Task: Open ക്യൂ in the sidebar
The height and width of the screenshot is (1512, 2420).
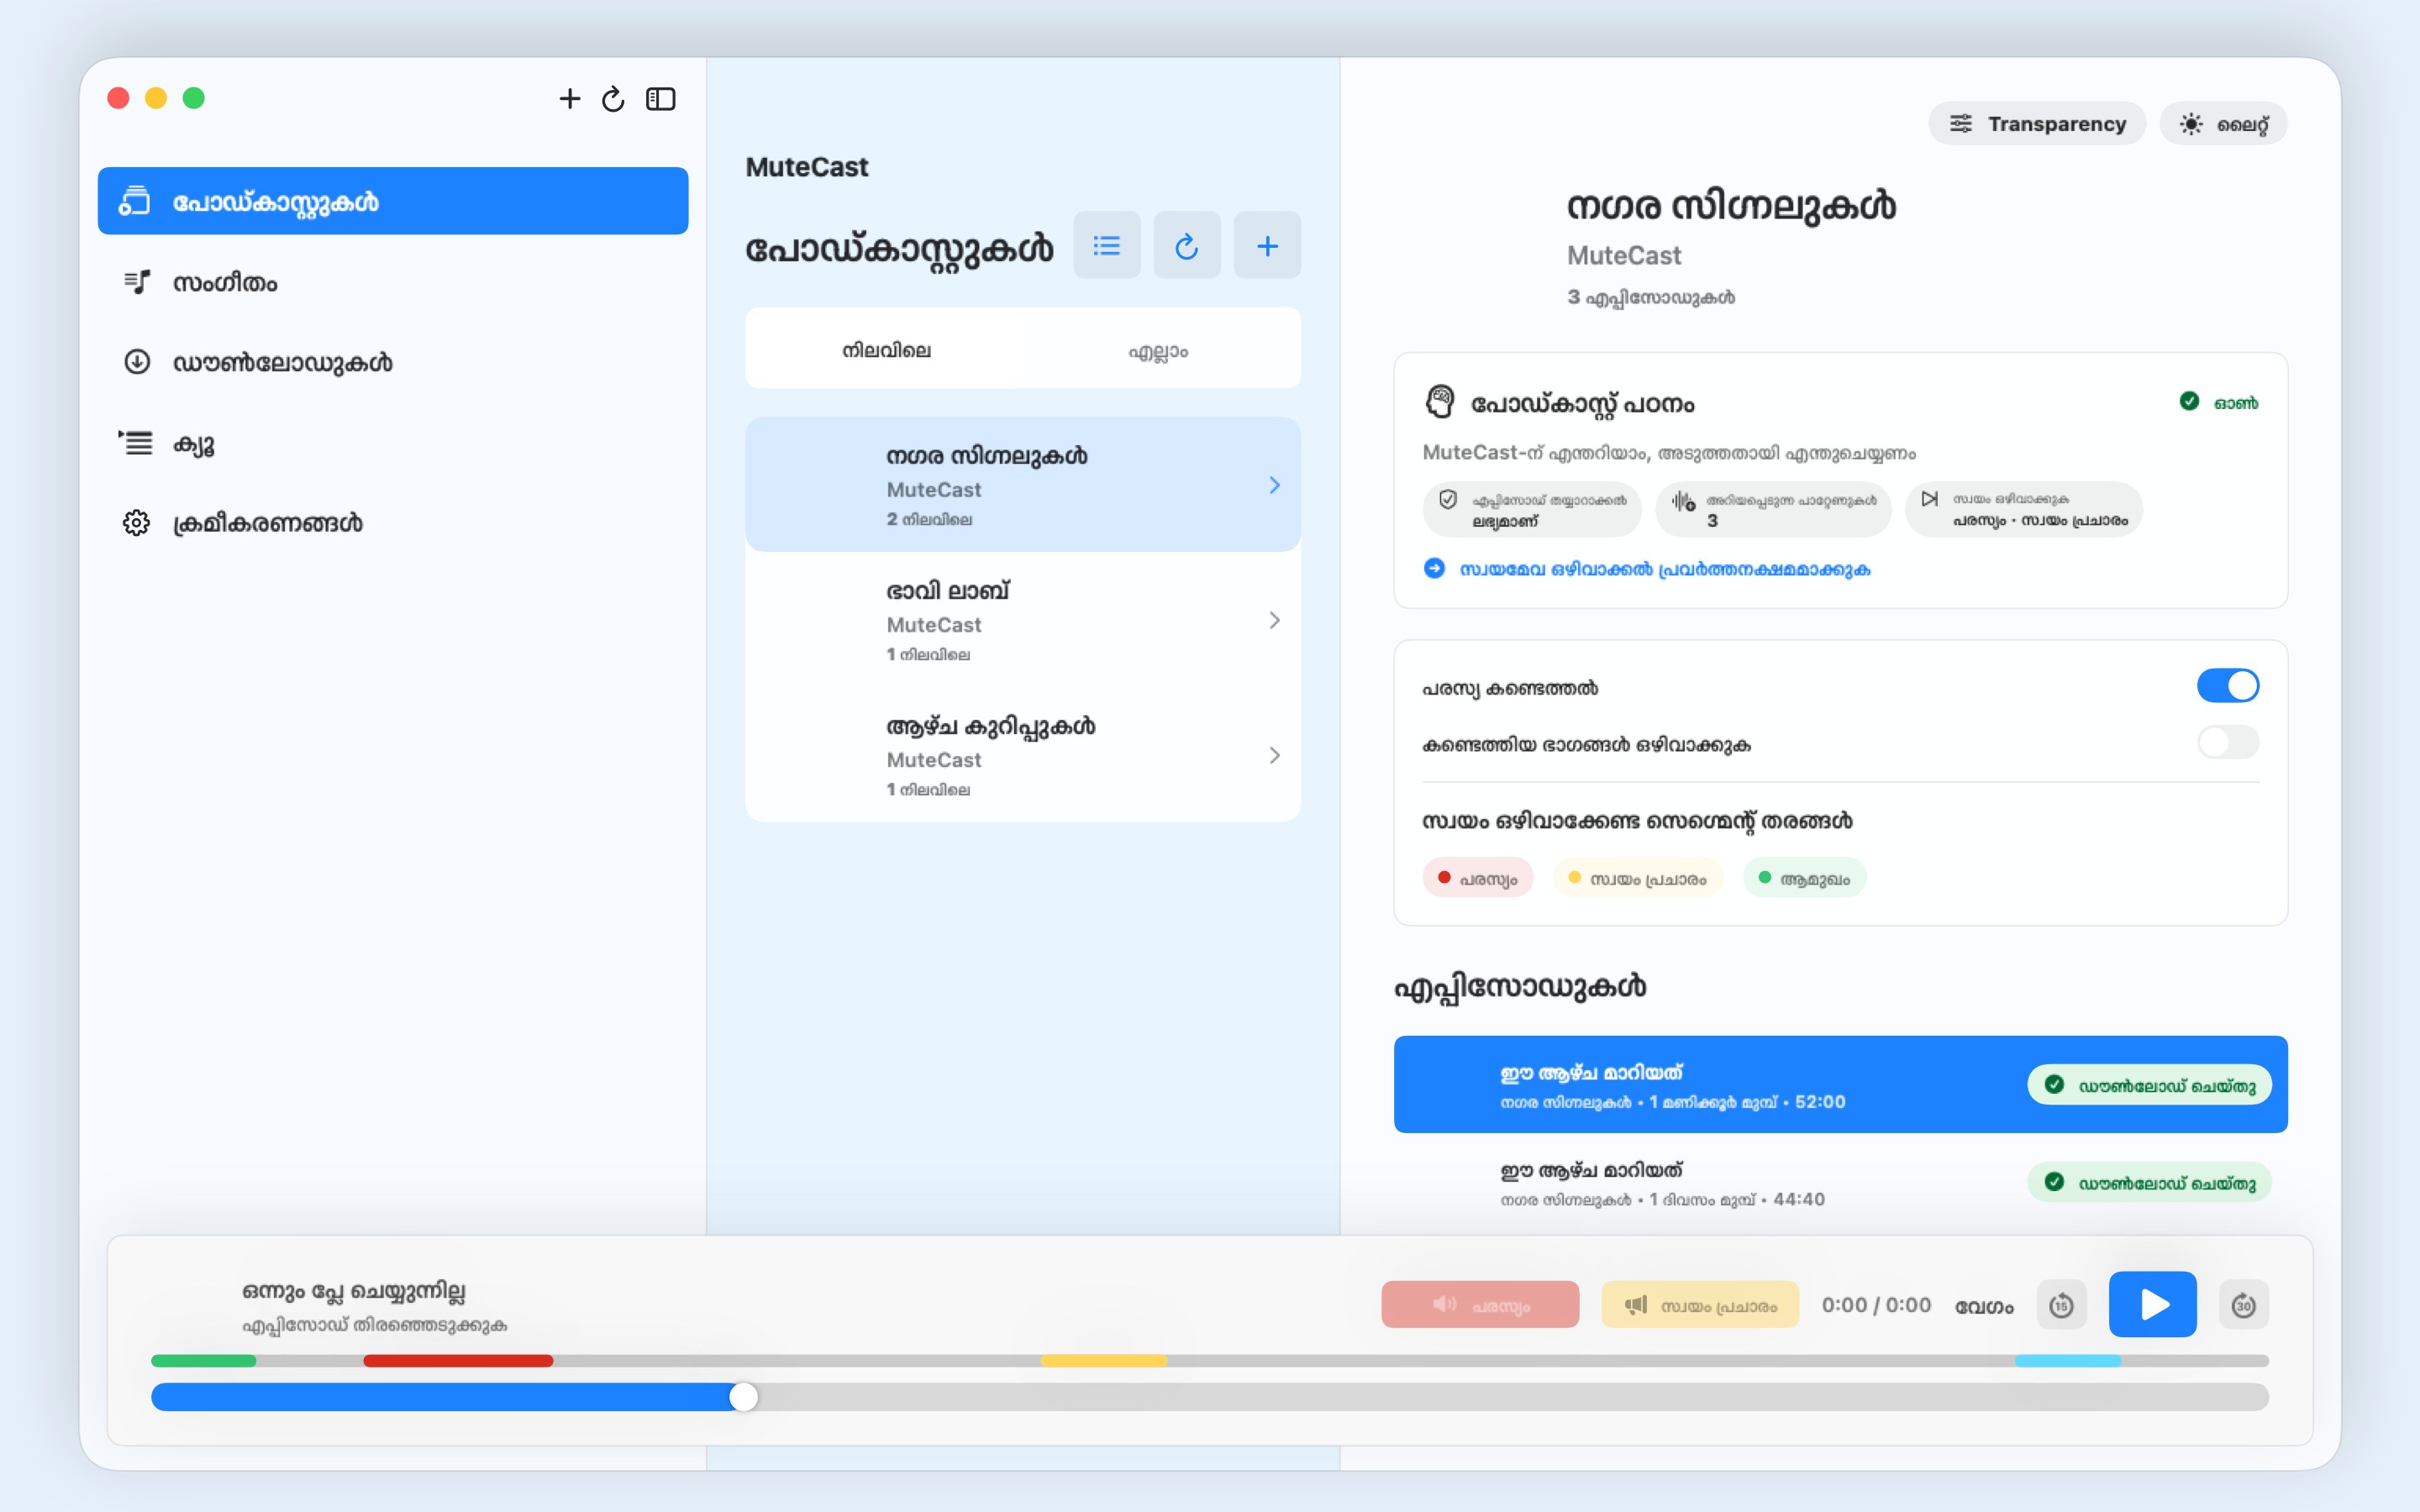Action: [393, 443]
